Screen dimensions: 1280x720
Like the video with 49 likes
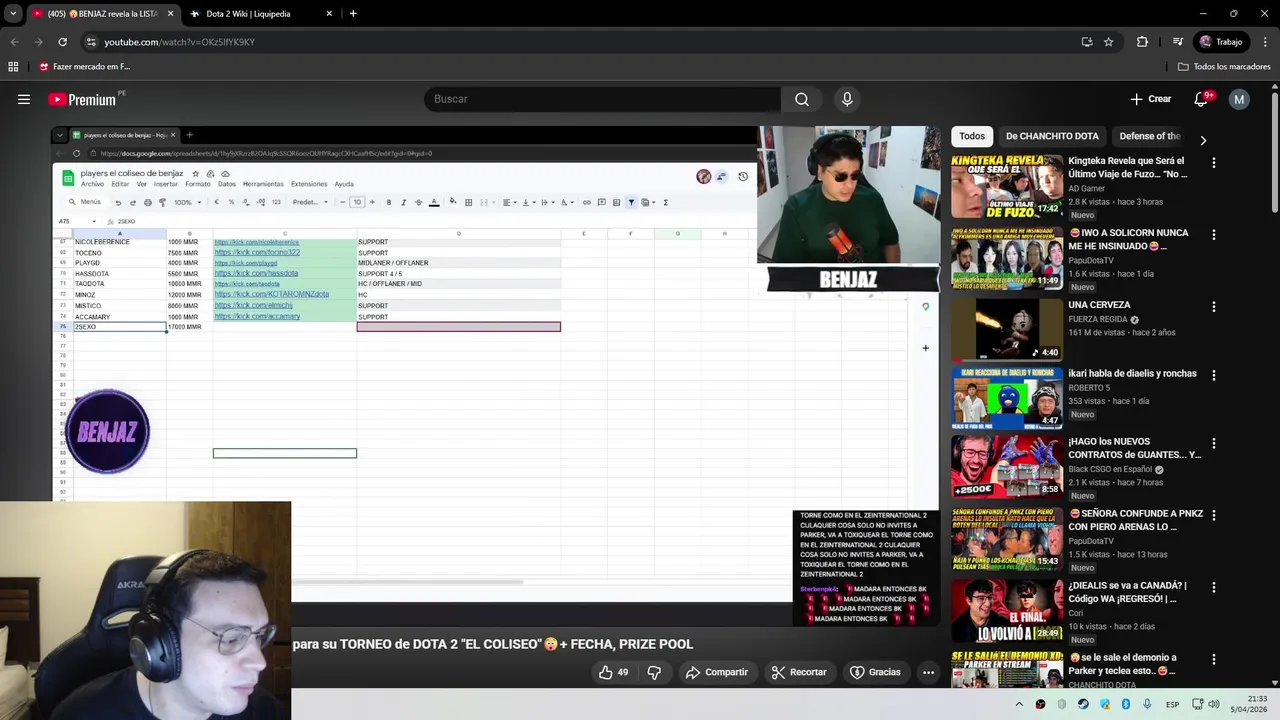(613, 672)
